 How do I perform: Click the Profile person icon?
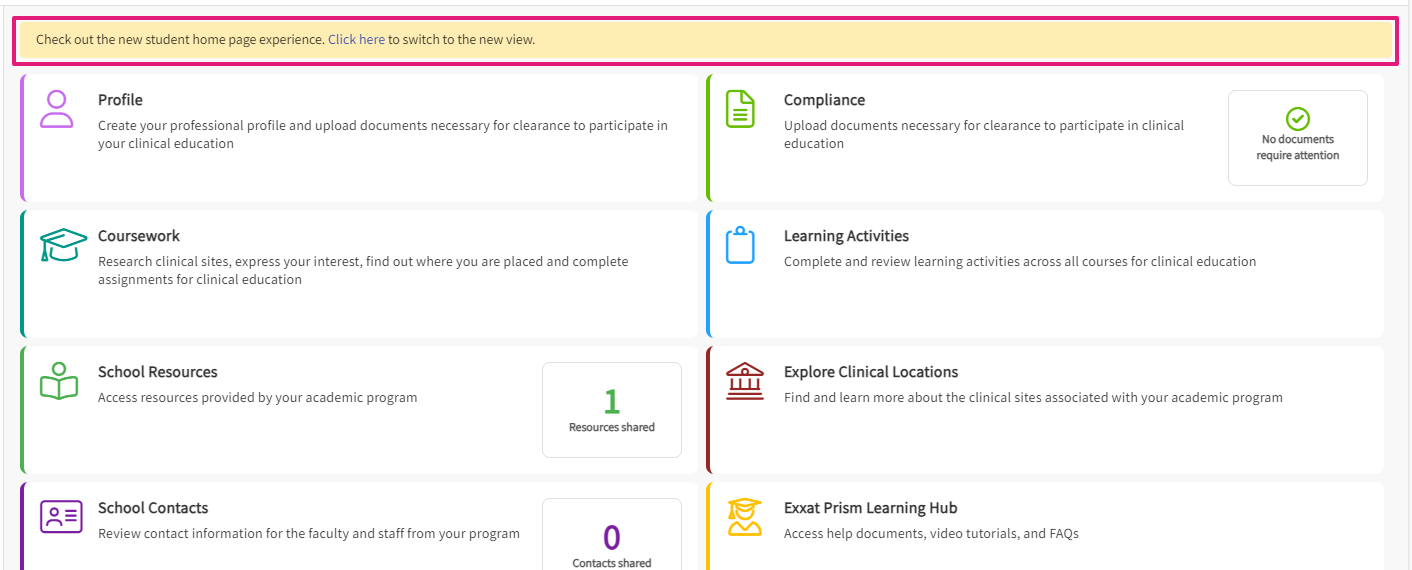(x=57, y=109)
